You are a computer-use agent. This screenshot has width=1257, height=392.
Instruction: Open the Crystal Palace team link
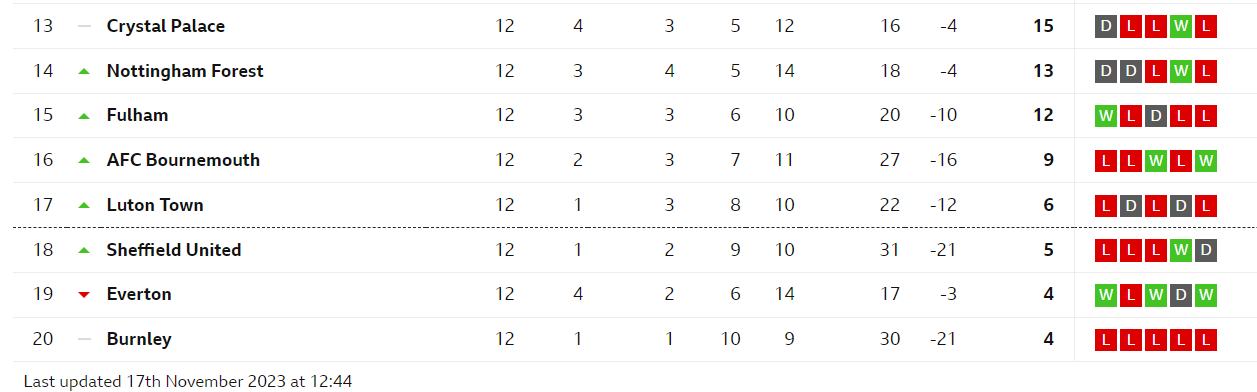tap(166, 26)
